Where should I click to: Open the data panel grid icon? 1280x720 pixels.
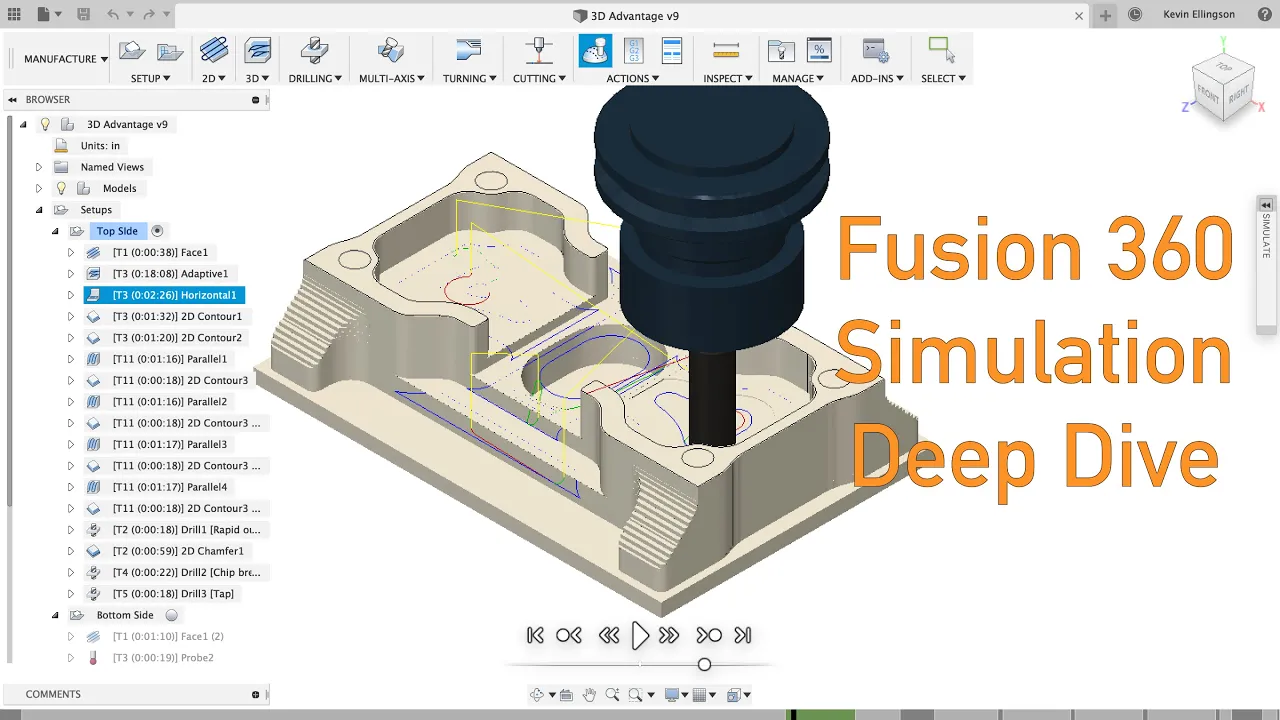14,15
